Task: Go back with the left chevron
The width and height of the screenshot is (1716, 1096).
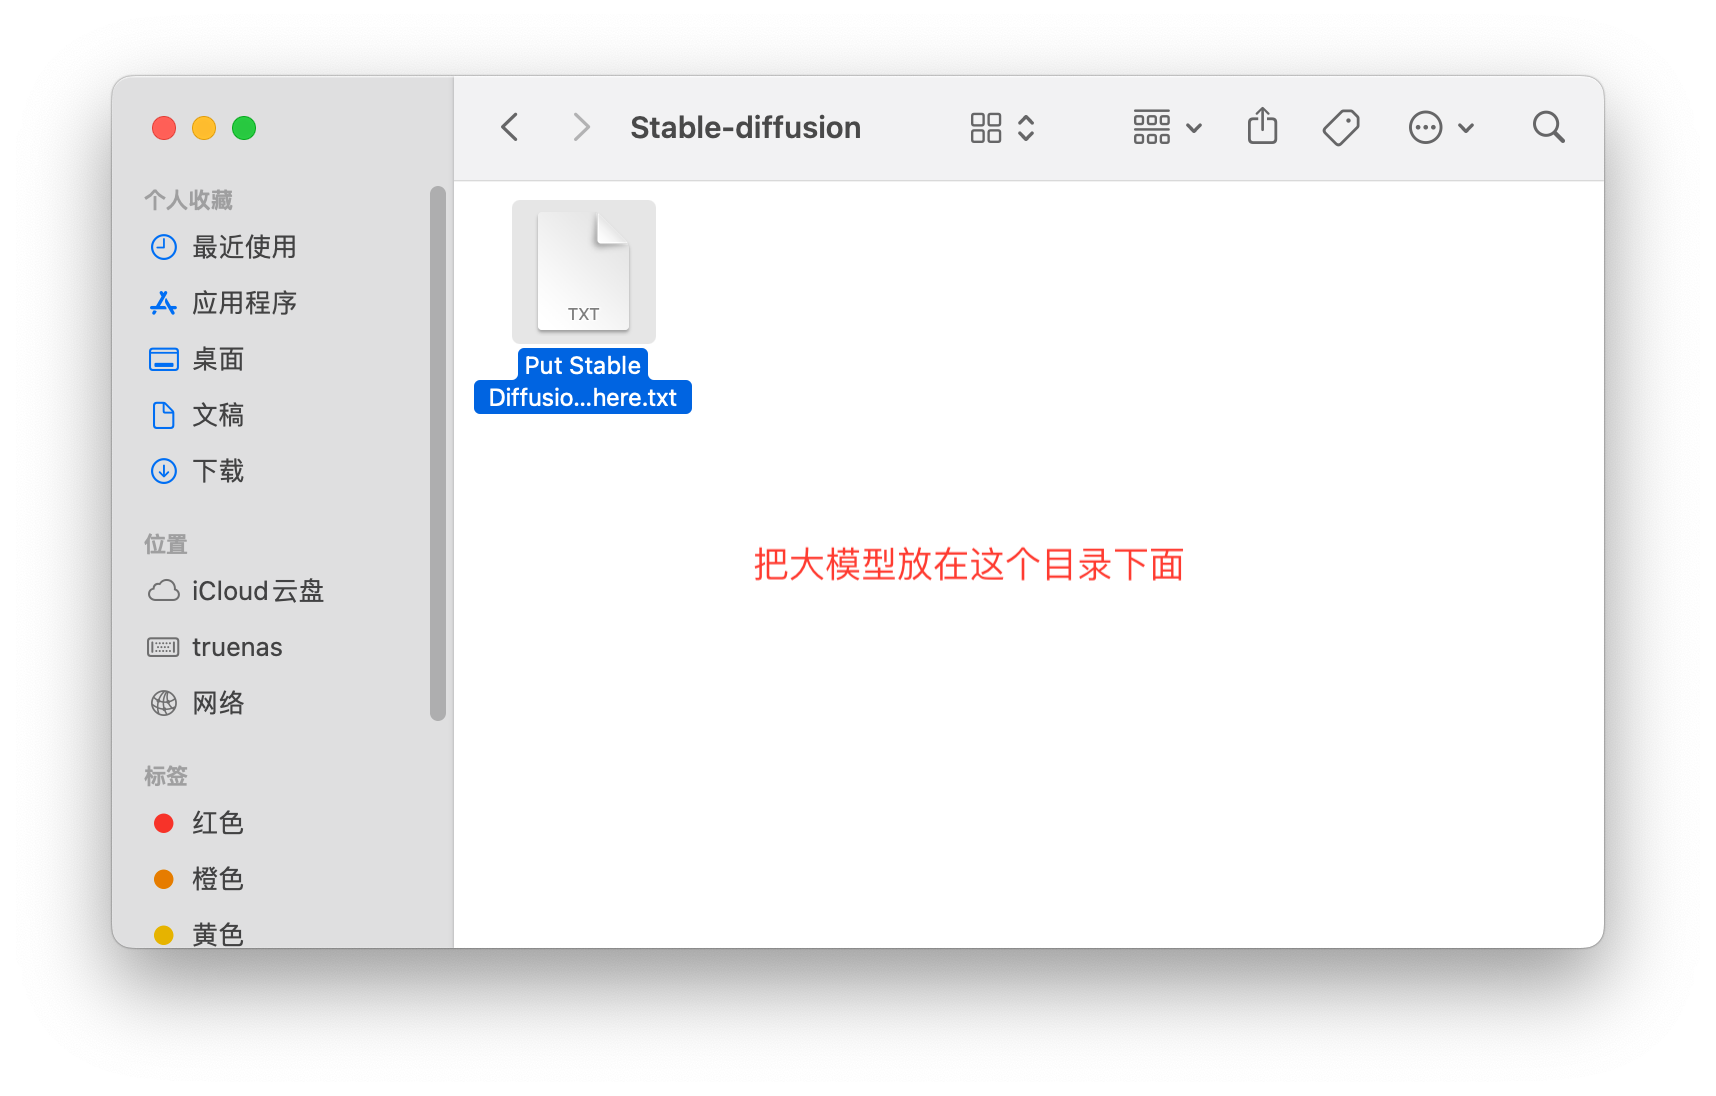Action: point(509,127)
